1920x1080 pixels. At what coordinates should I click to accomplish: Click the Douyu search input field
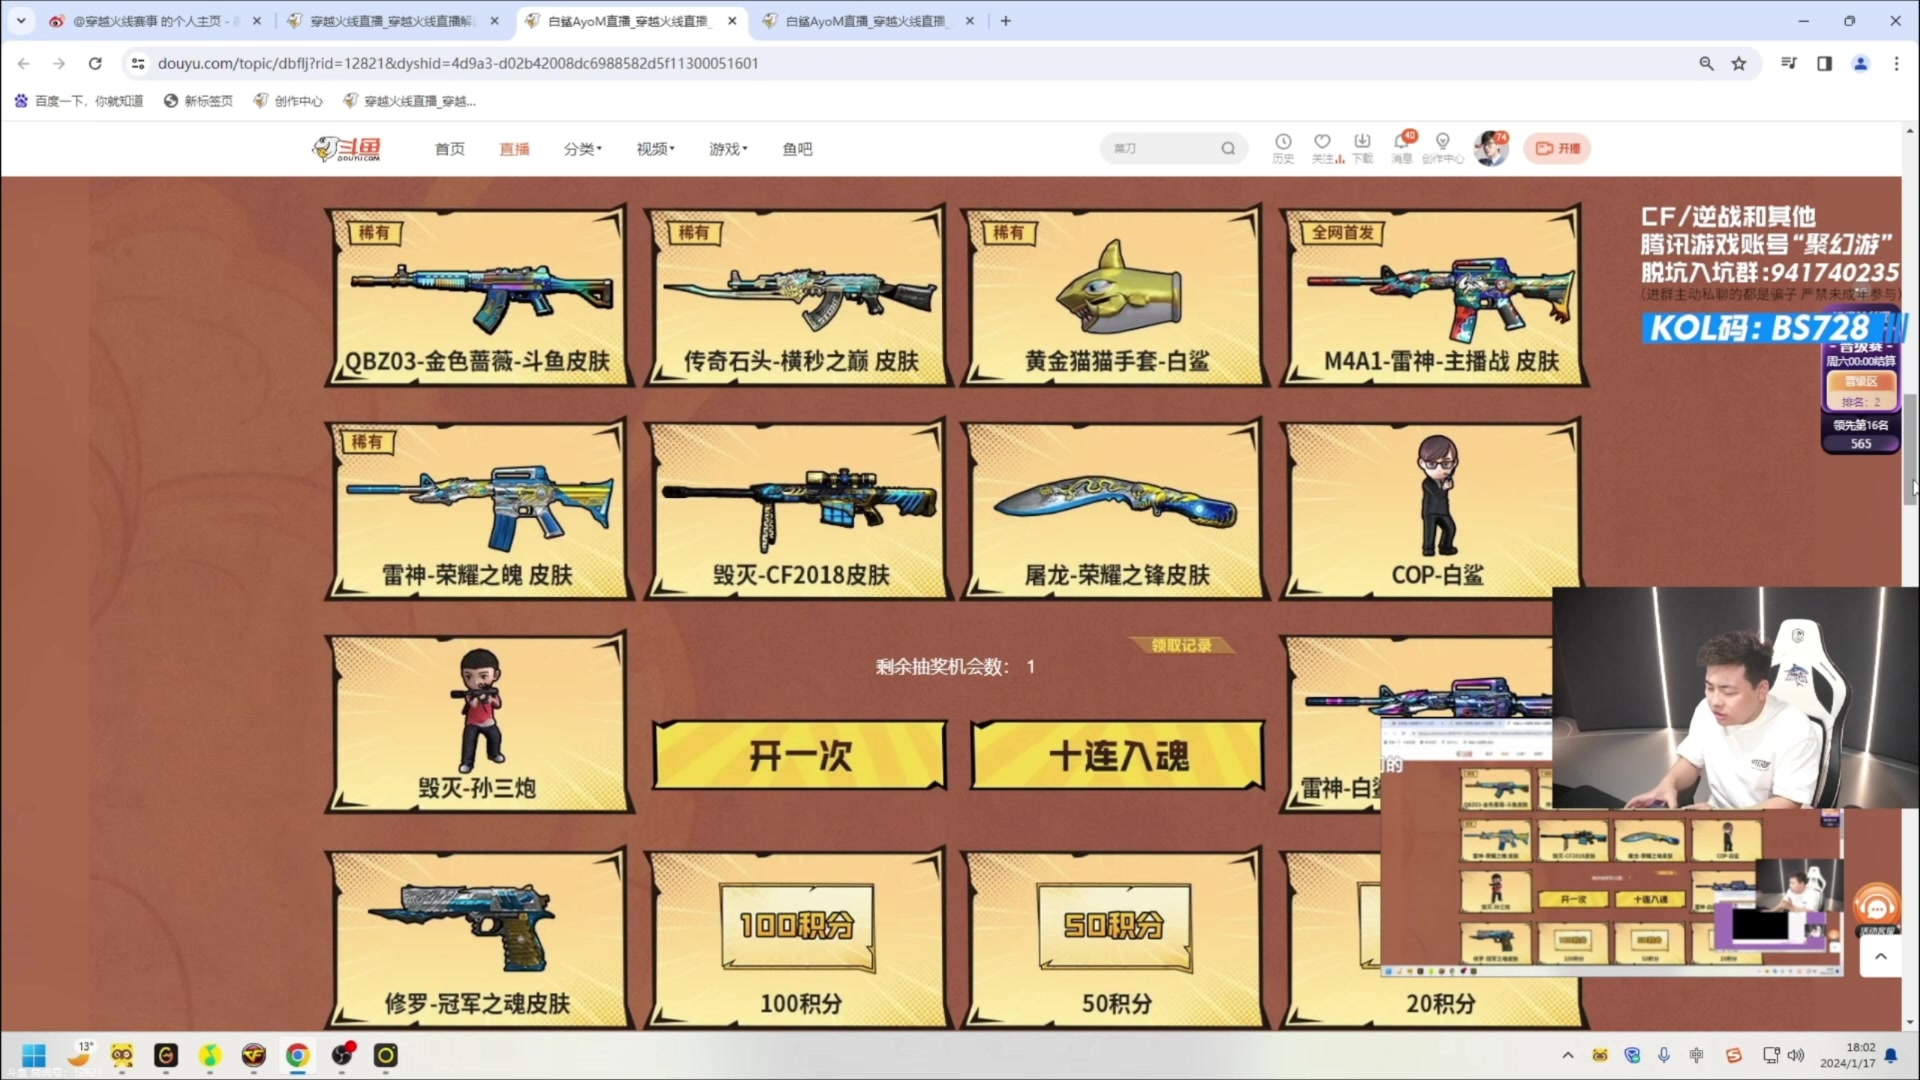click(x=1160, y=148)
